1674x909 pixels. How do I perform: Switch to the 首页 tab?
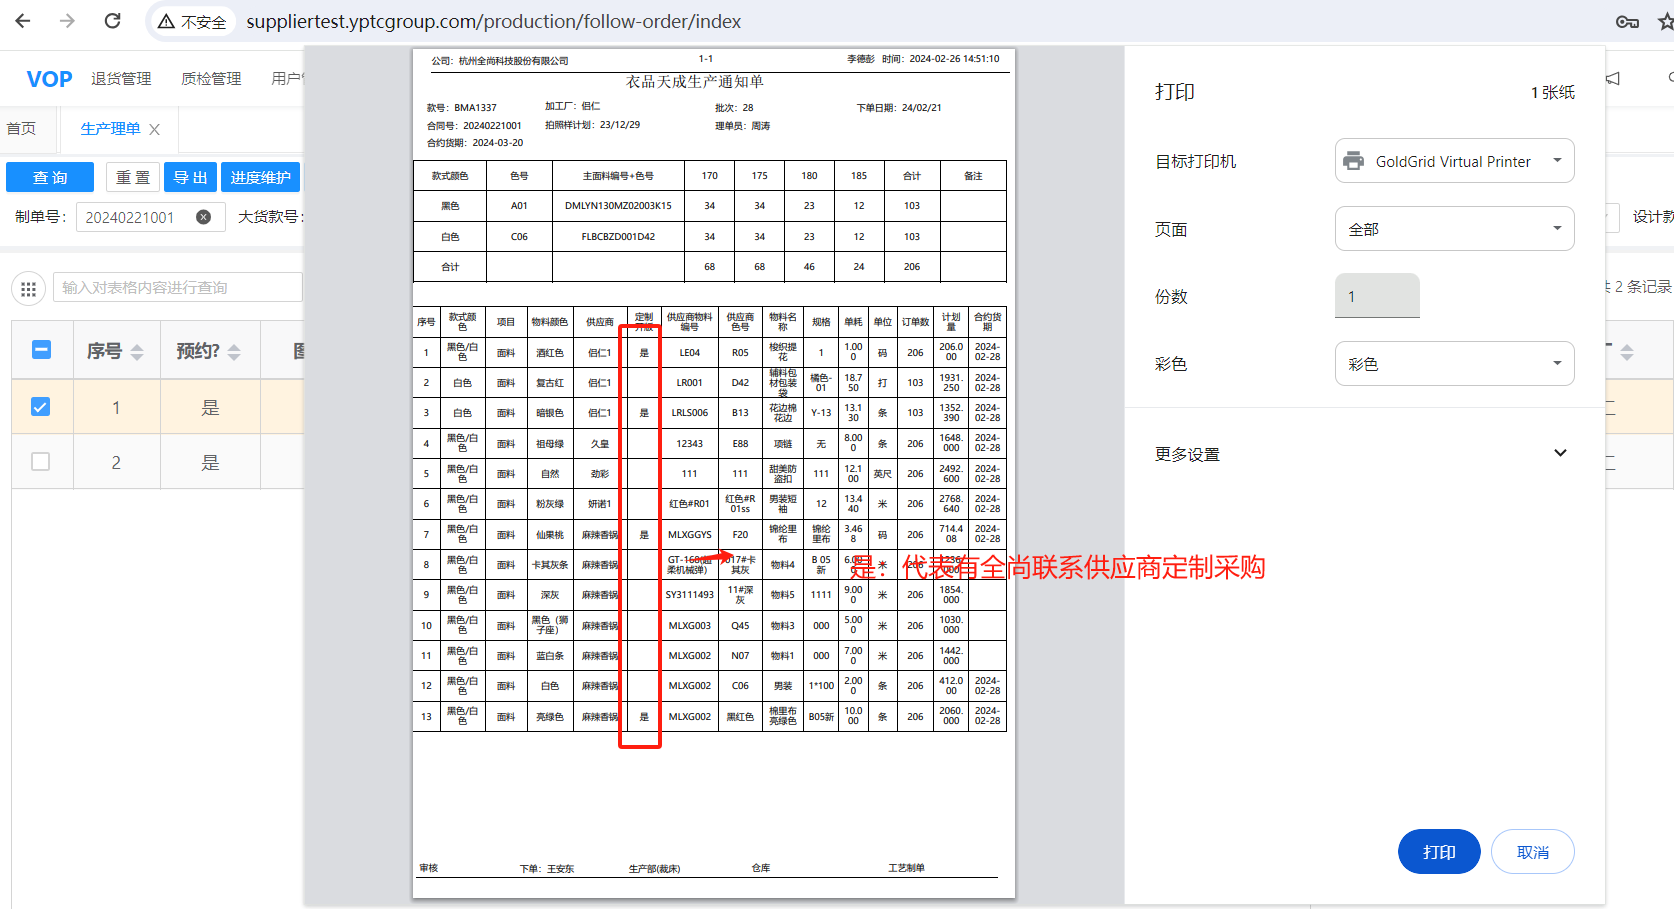pos(21,129)
